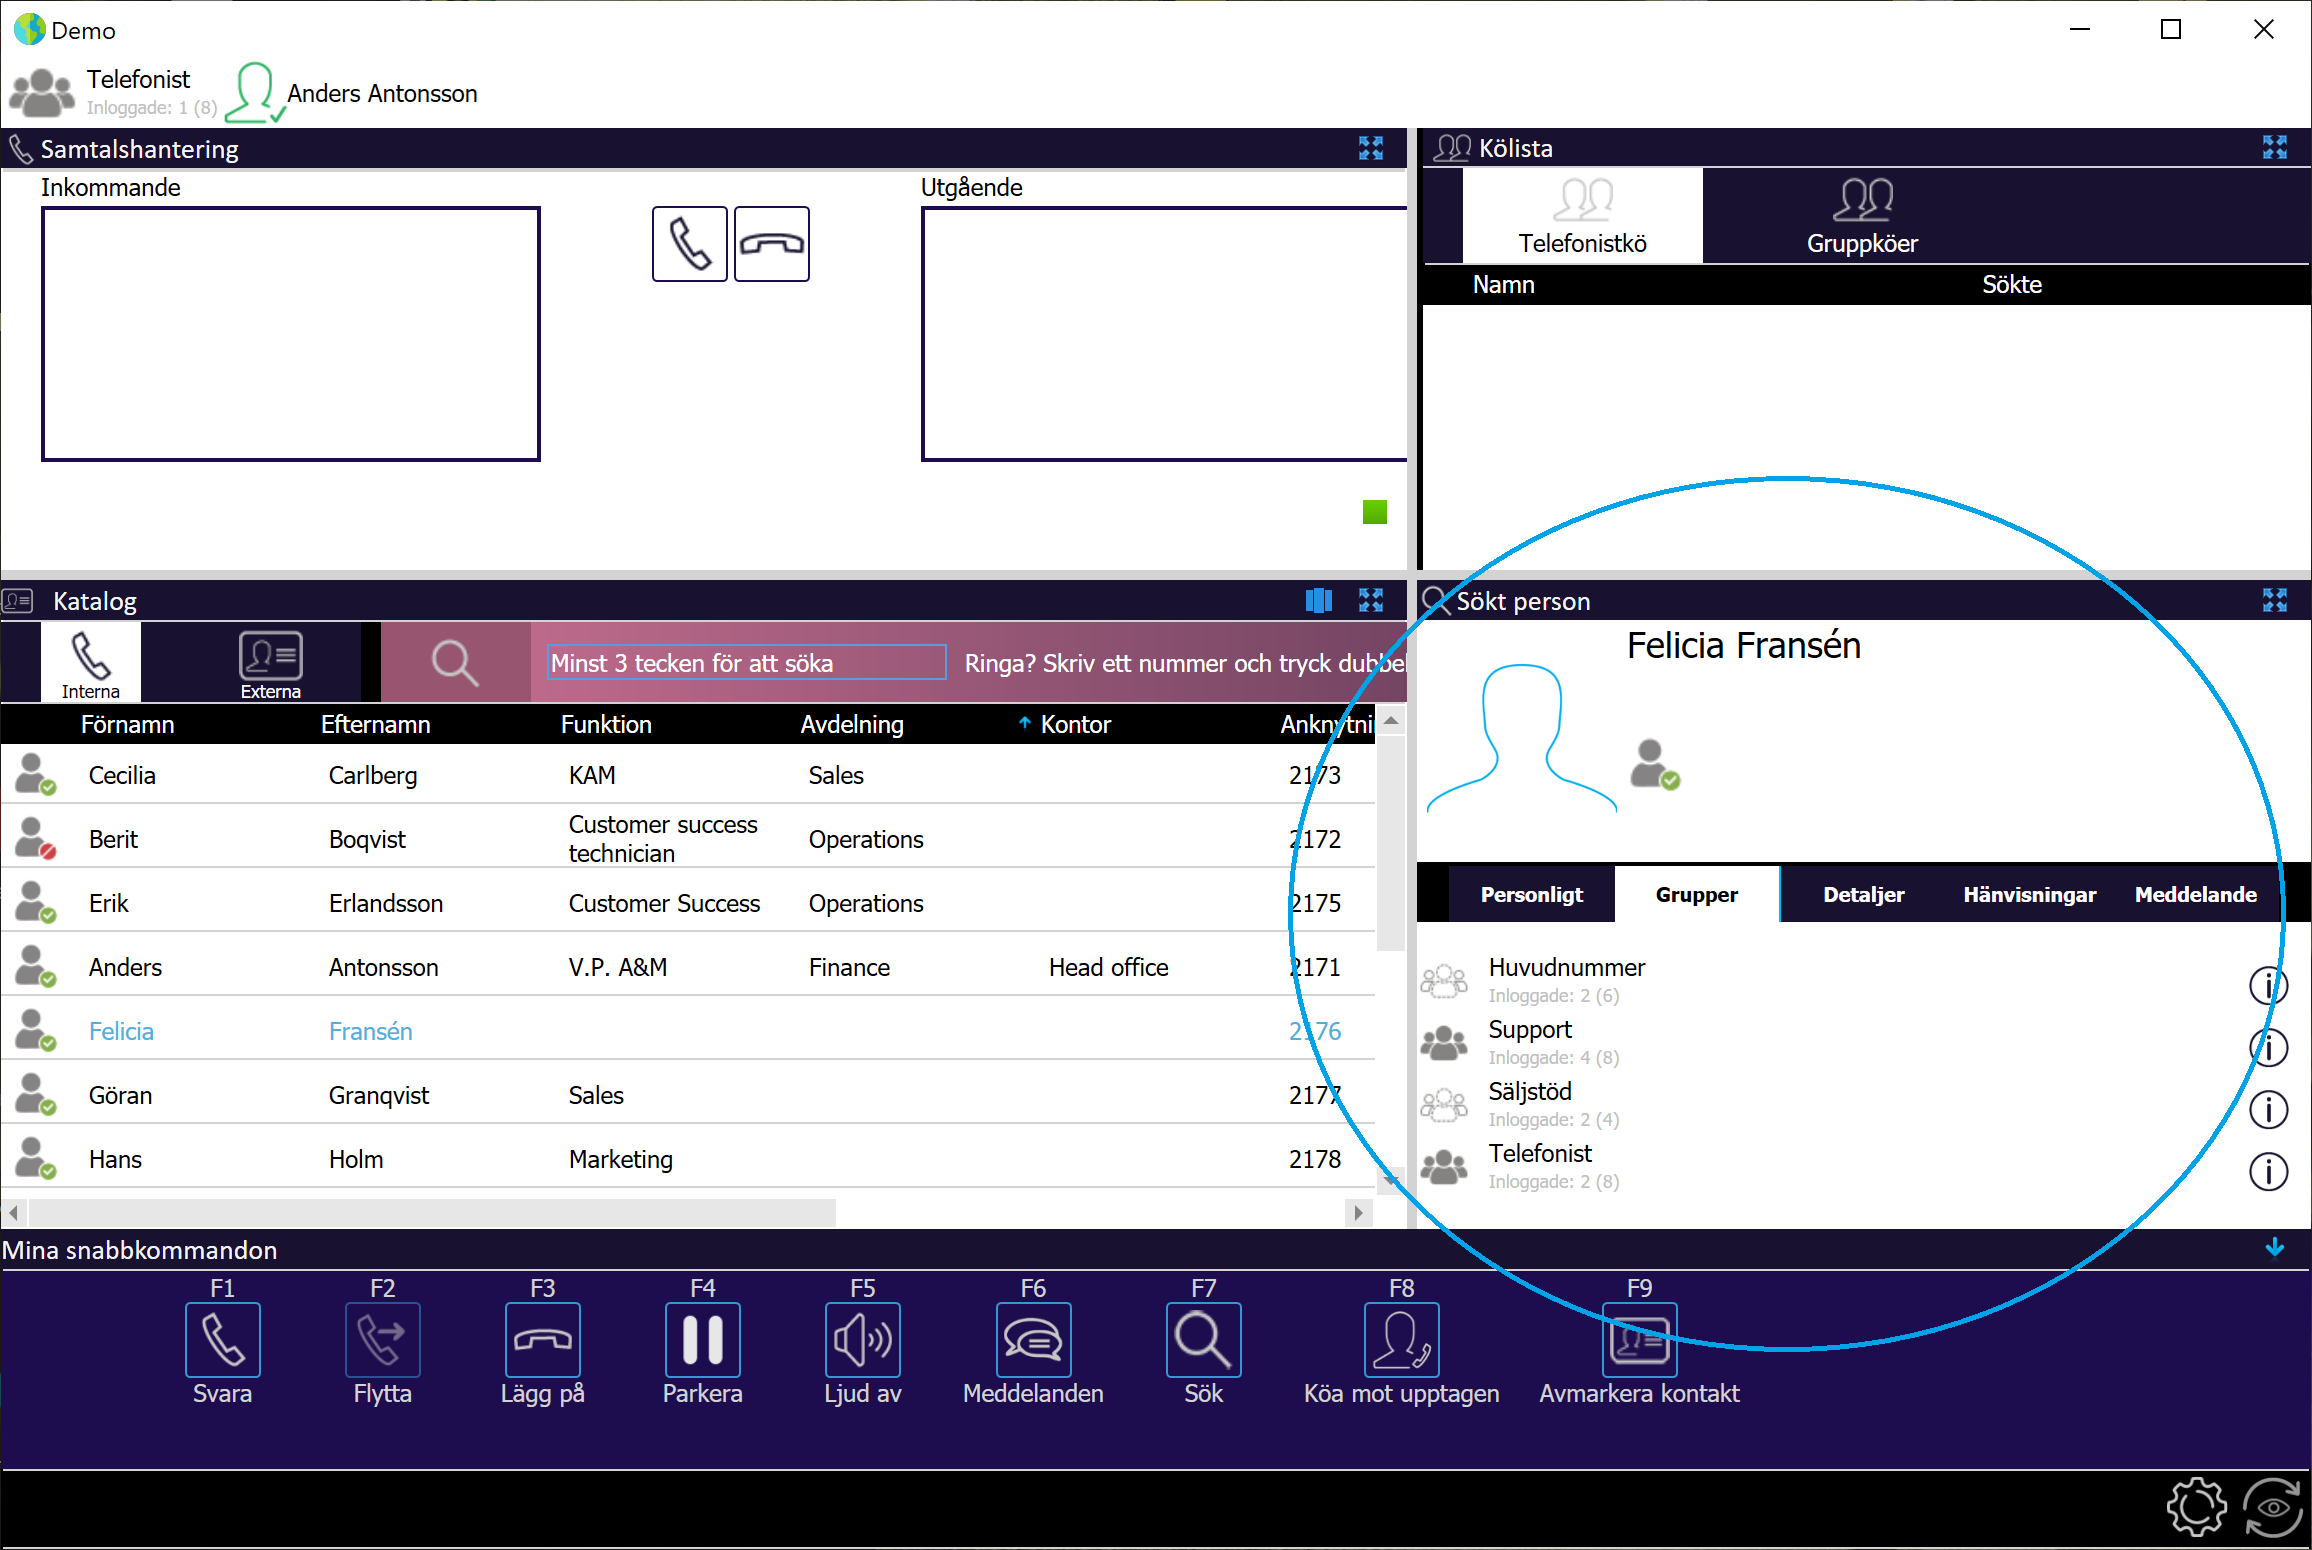The width and height of the screenshot is (2312, 1550).
Task: Click F3 Lägg på shortcut
Action: (x=542, y=1340)
